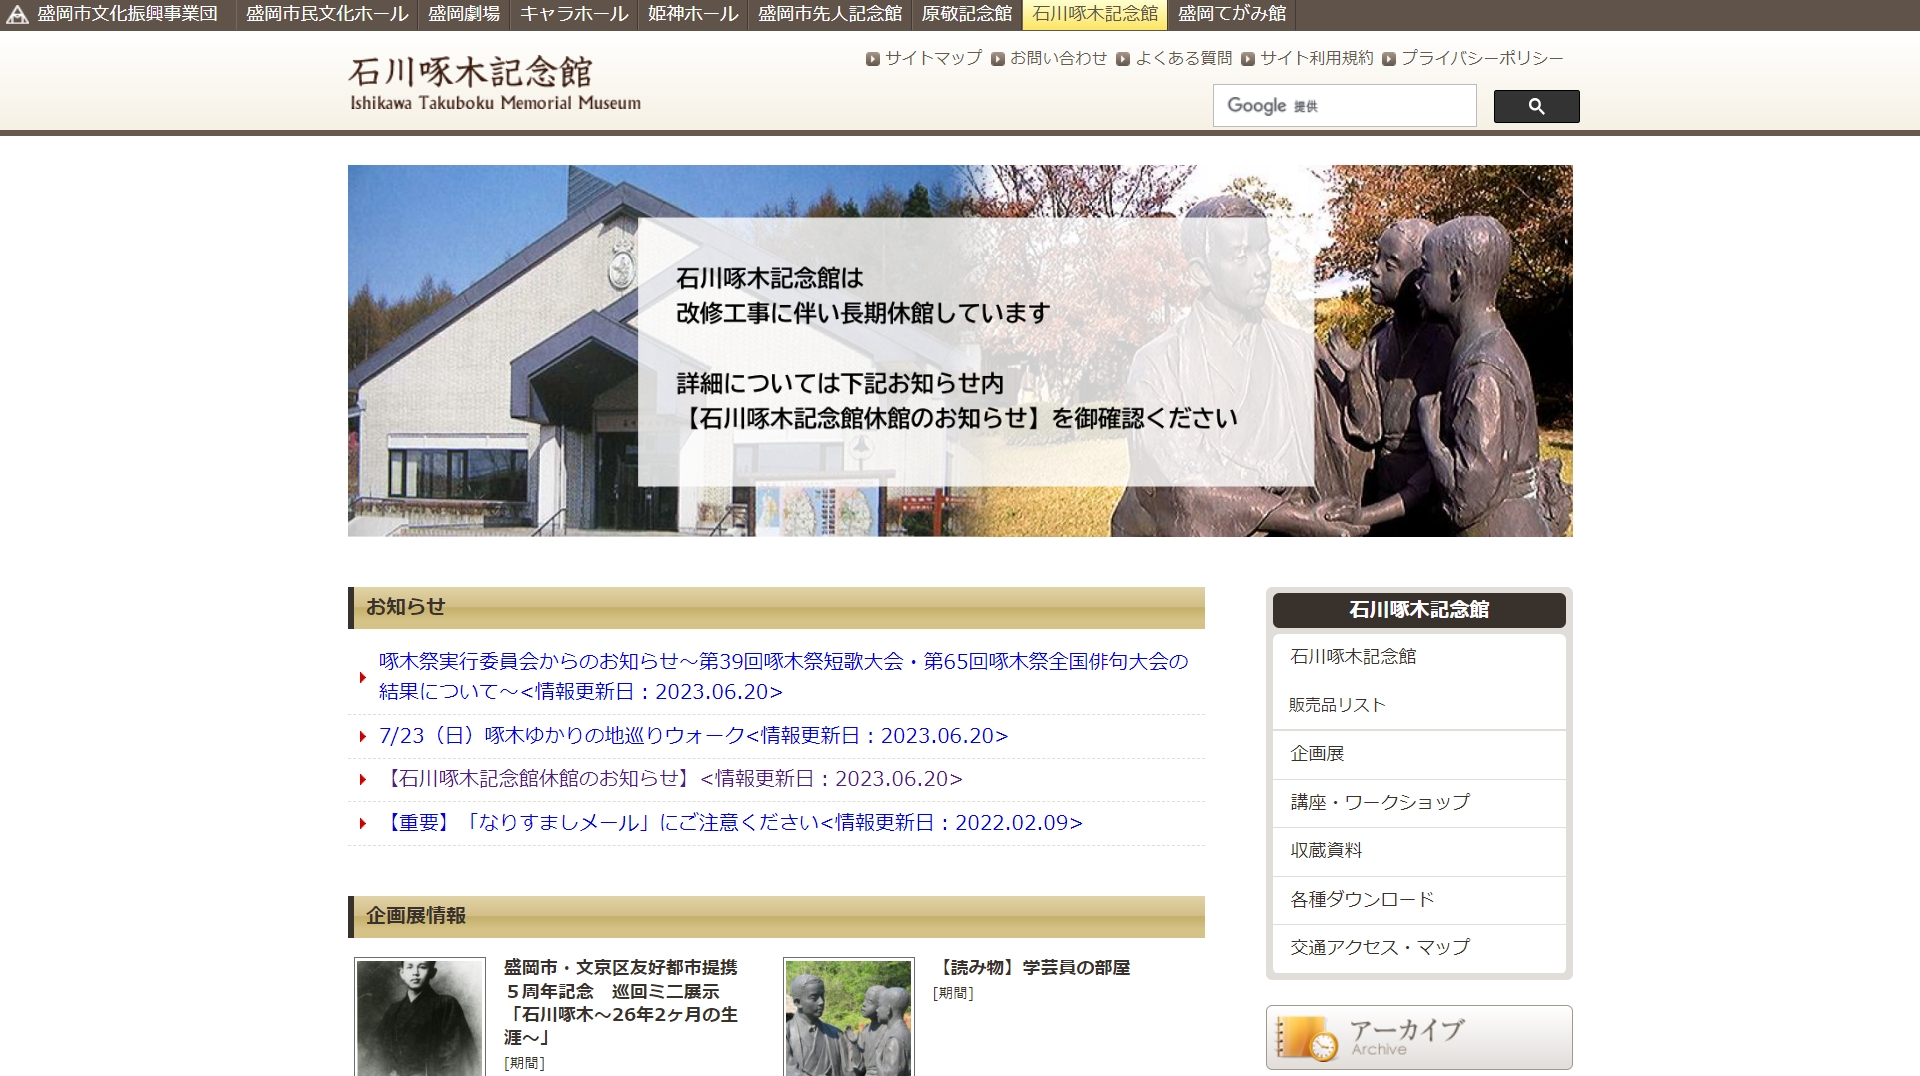Click the arrow bullet beside プライバシーポリシー
The width and height of the screenshot is (1920, 1076).
(1389, 59)
